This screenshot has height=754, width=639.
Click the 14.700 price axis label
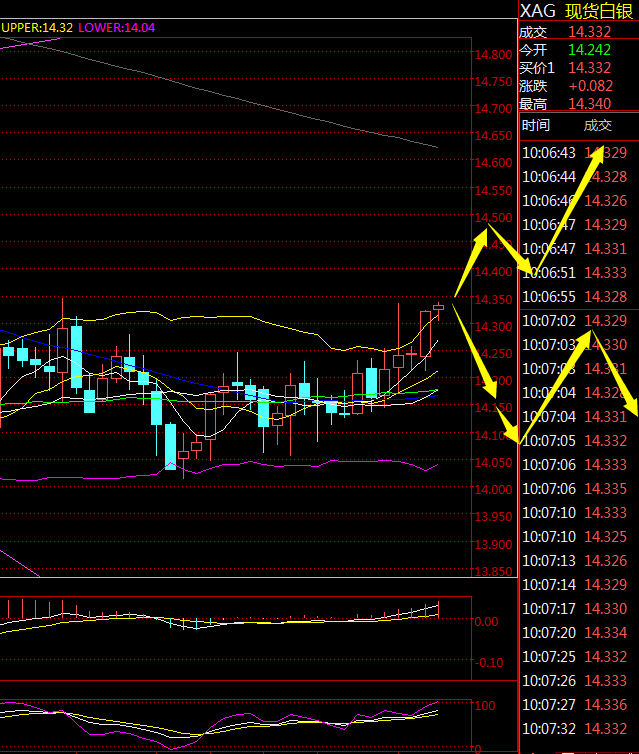tap(493, 109)
